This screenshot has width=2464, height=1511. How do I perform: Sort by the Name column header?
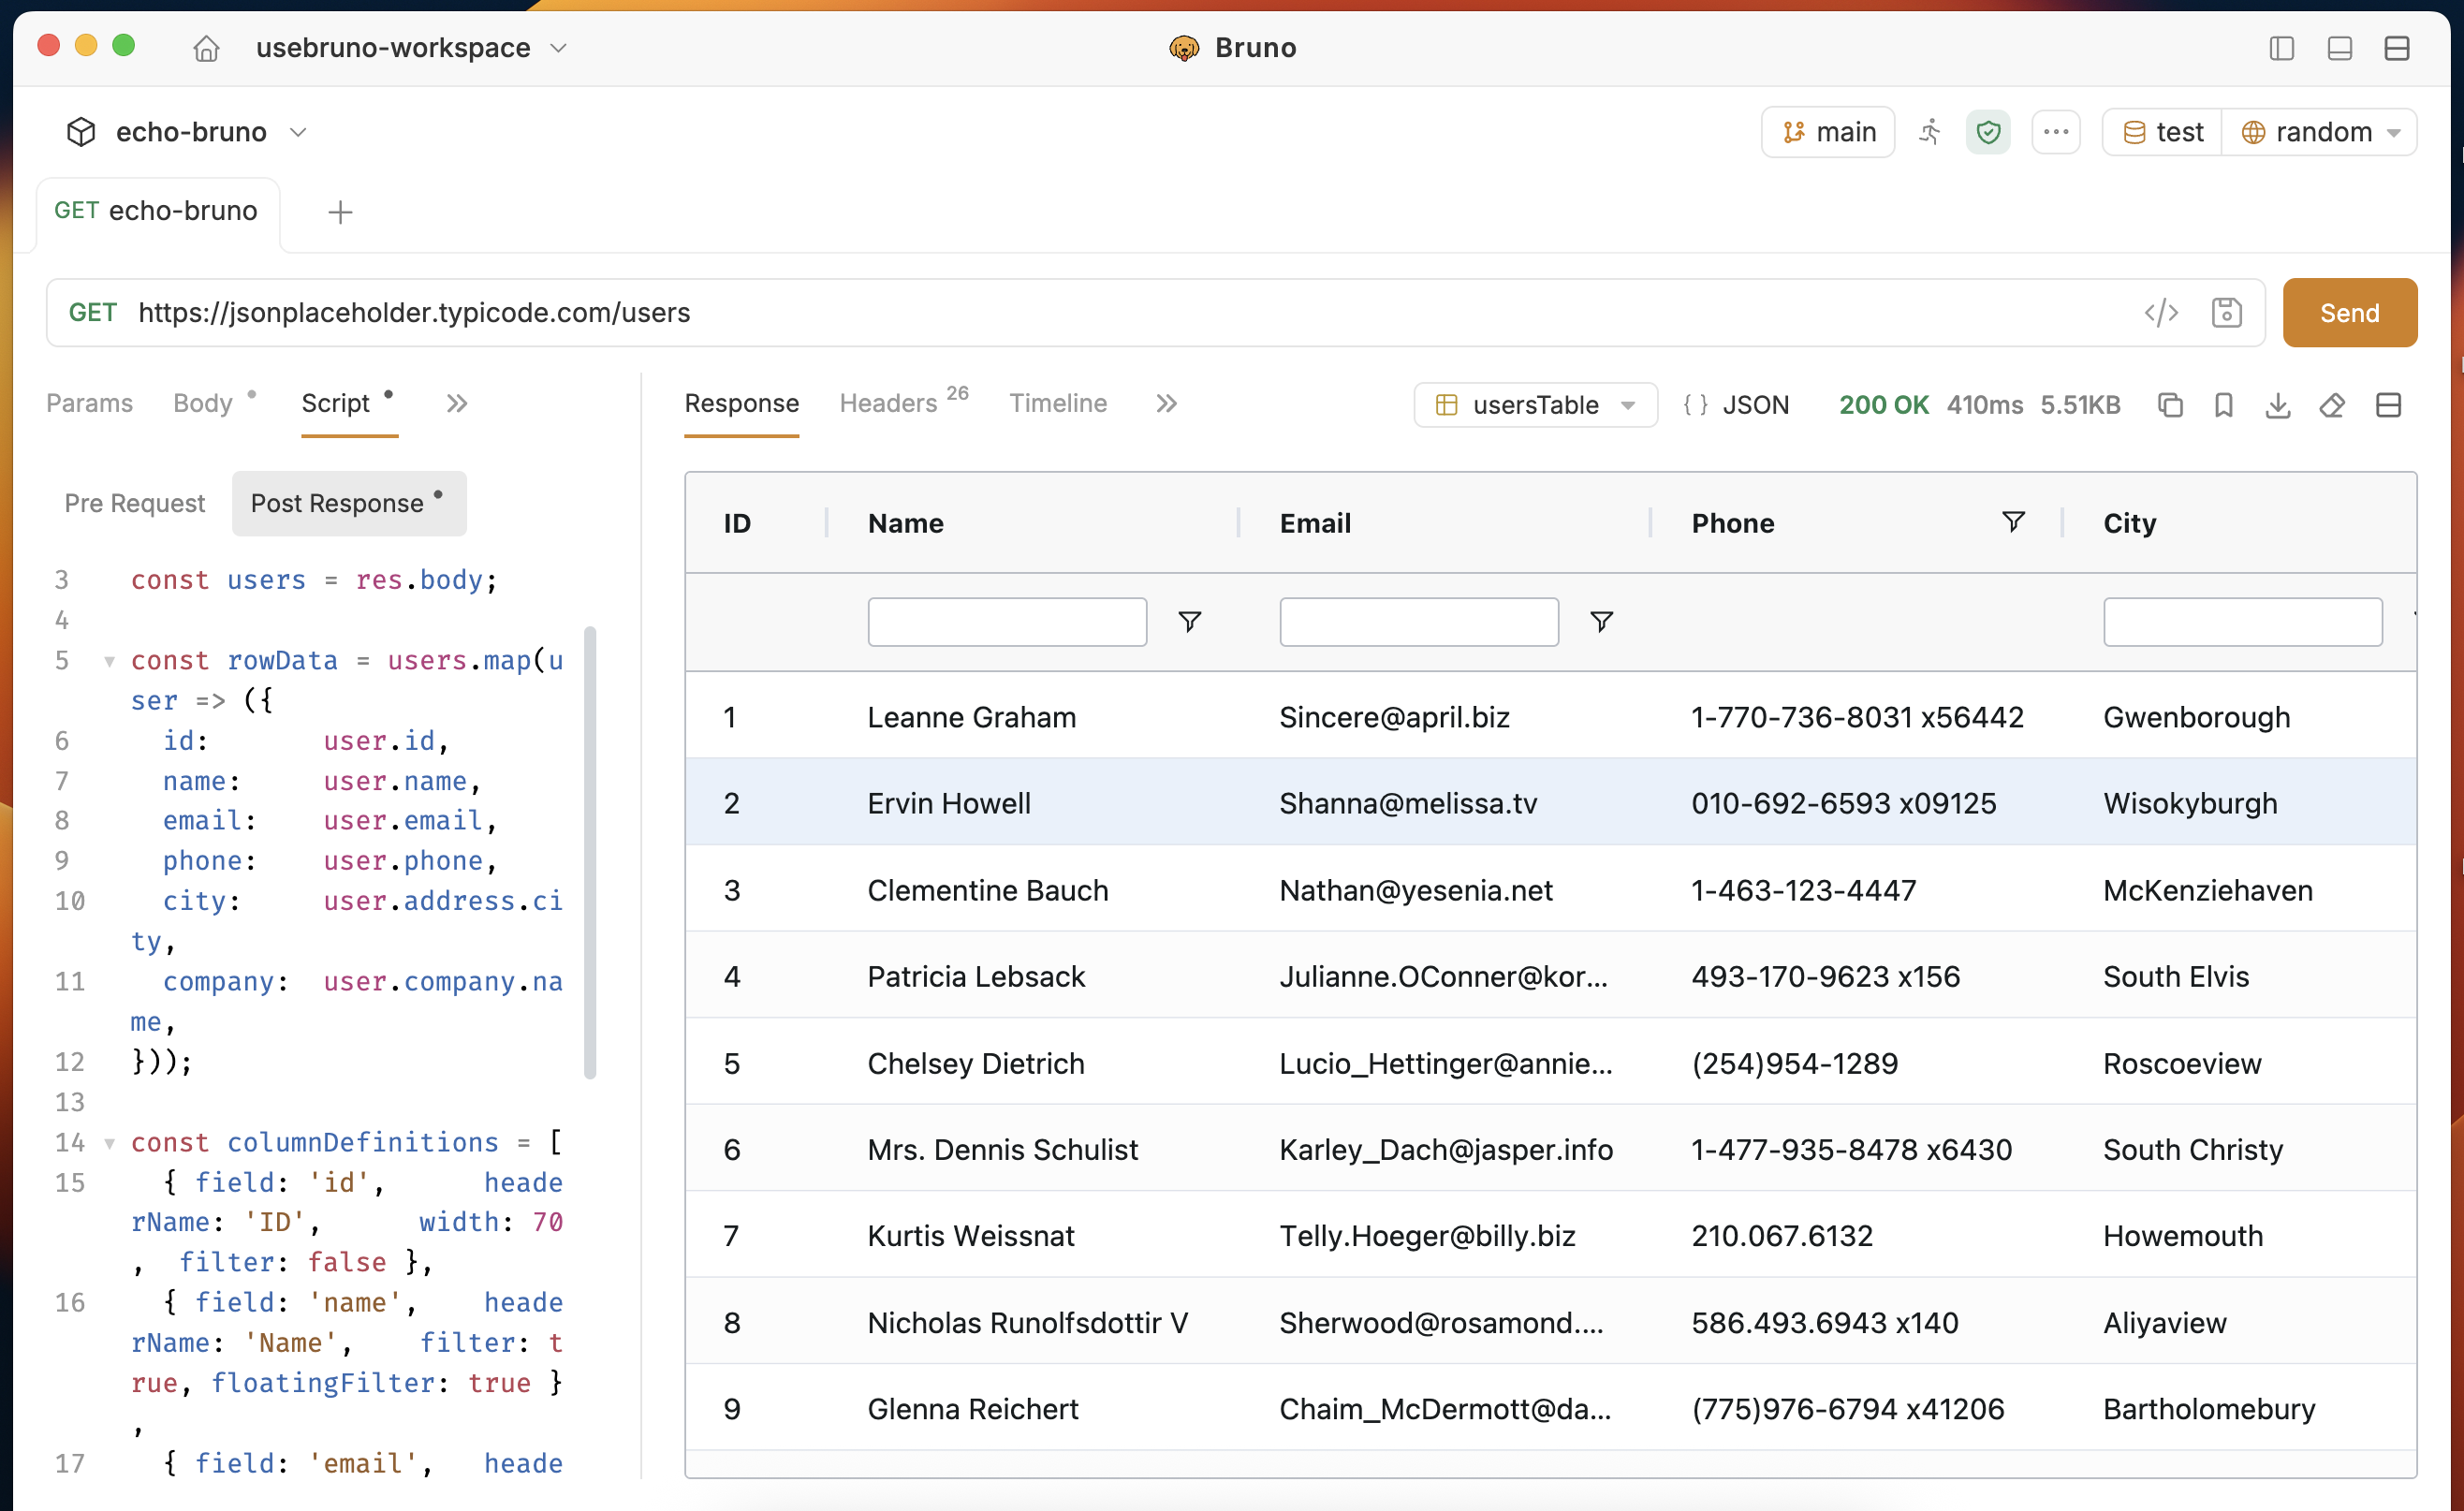tap(905, 523)
